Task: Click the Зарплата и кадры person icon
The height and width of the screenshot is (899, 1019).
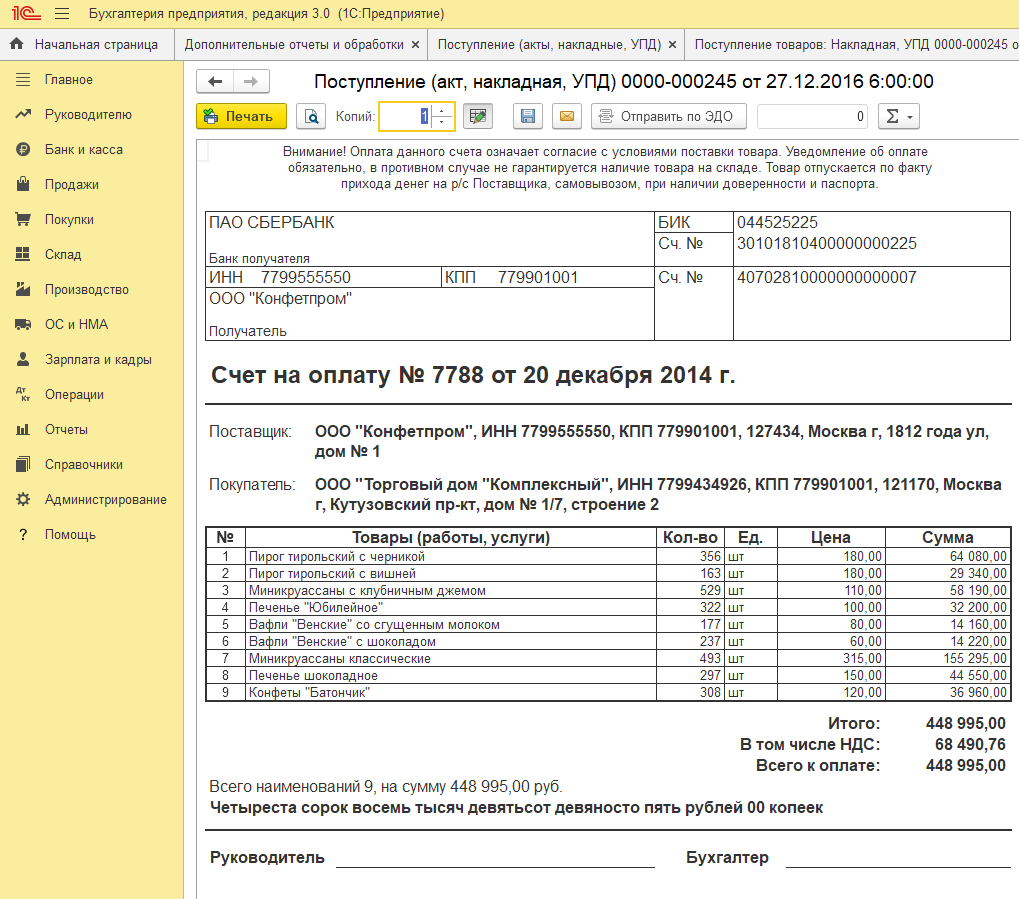Action: tap(23, 359)
